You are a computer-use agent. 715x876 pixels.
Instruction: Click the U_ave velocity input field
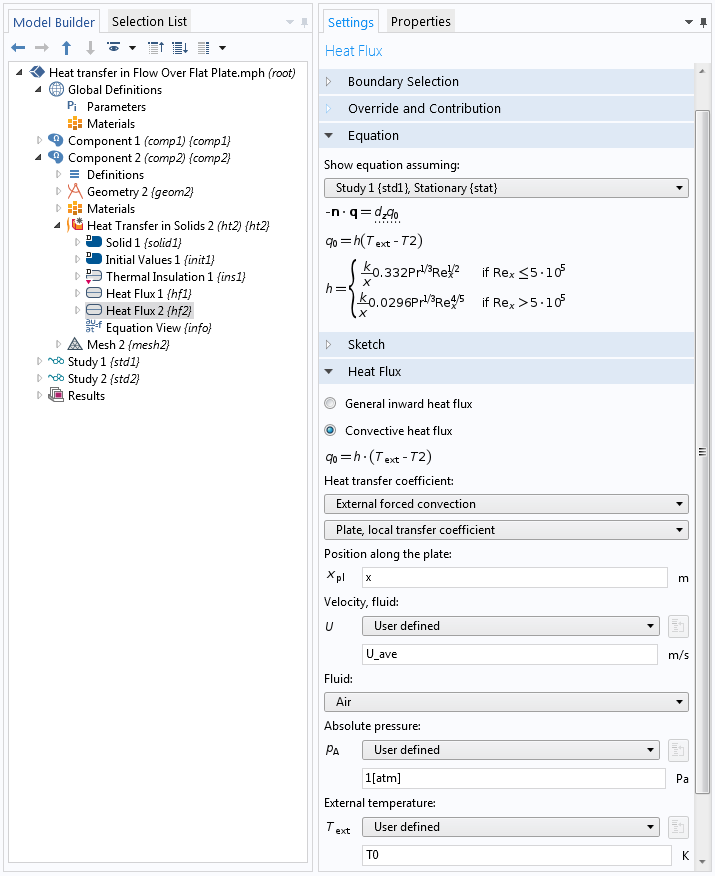[509, 654]
